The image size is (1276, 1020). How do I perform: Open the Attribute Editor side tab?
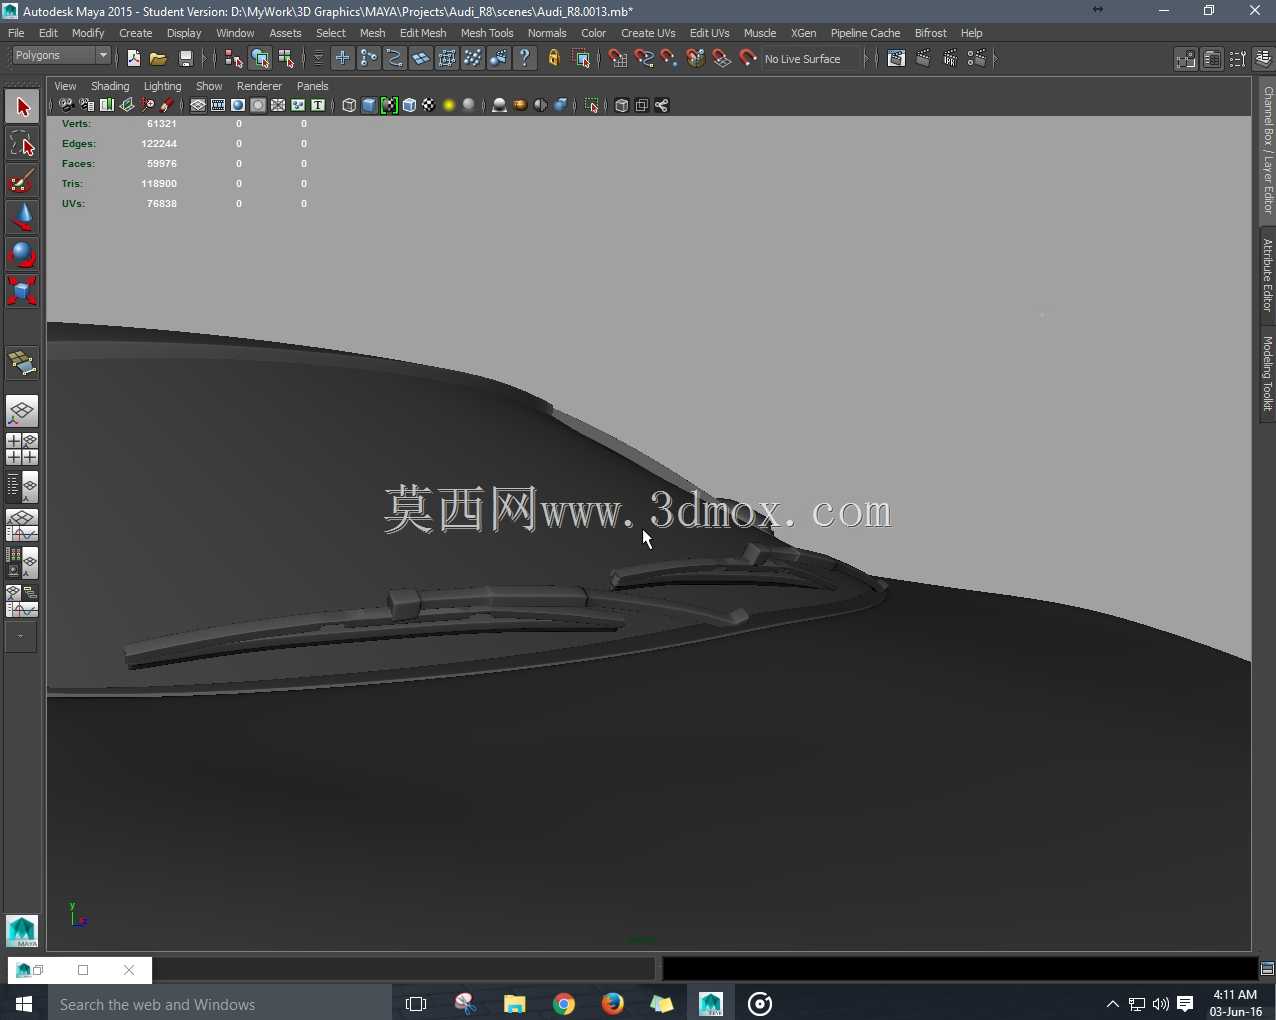pos(1267,275)
